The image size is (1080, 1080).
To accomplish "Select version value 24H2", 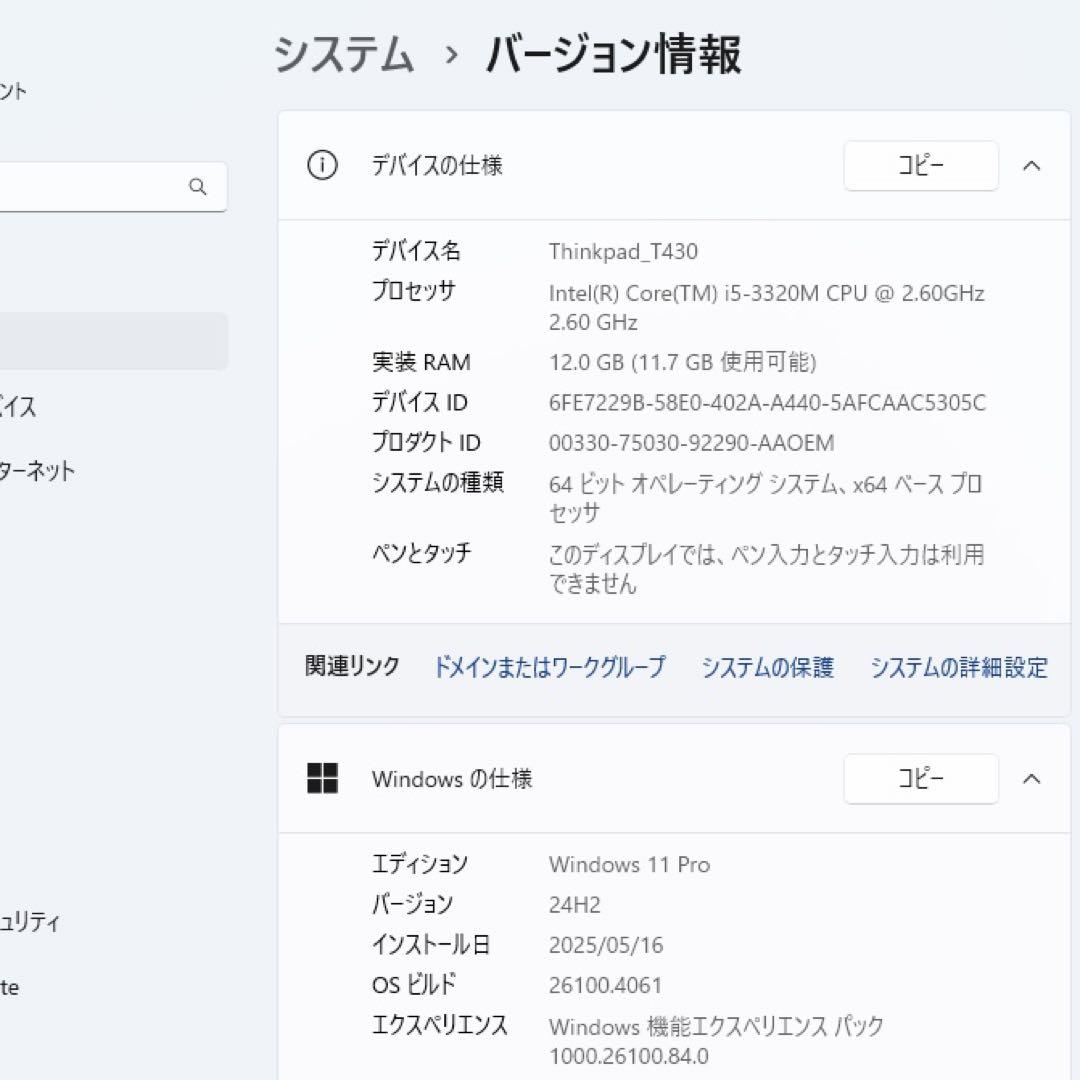I will [x=574, y=904].
